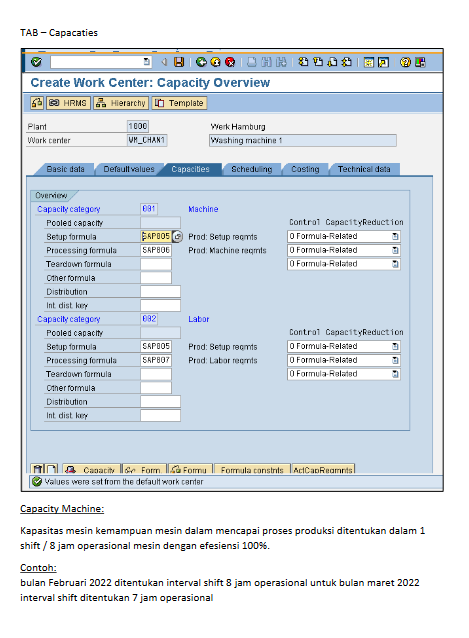Go to Next page icon
Viewport: 469px width, 638px height.
coord(332,62)
